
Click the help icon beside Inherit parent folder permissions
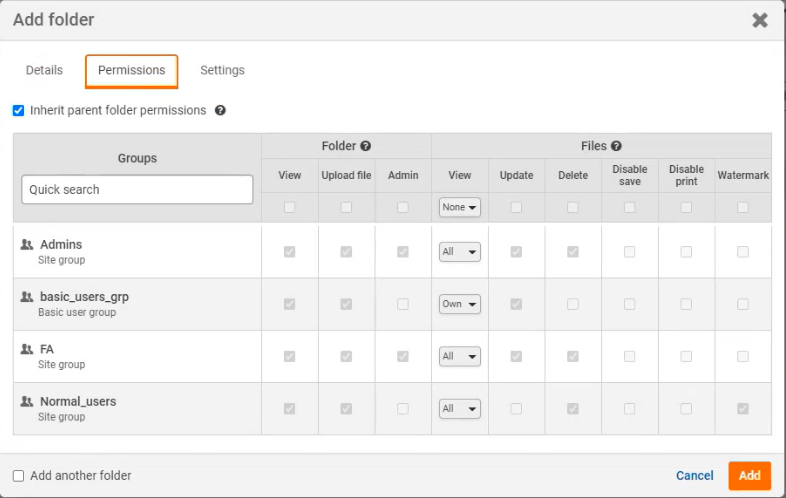[x=220, y=111]
